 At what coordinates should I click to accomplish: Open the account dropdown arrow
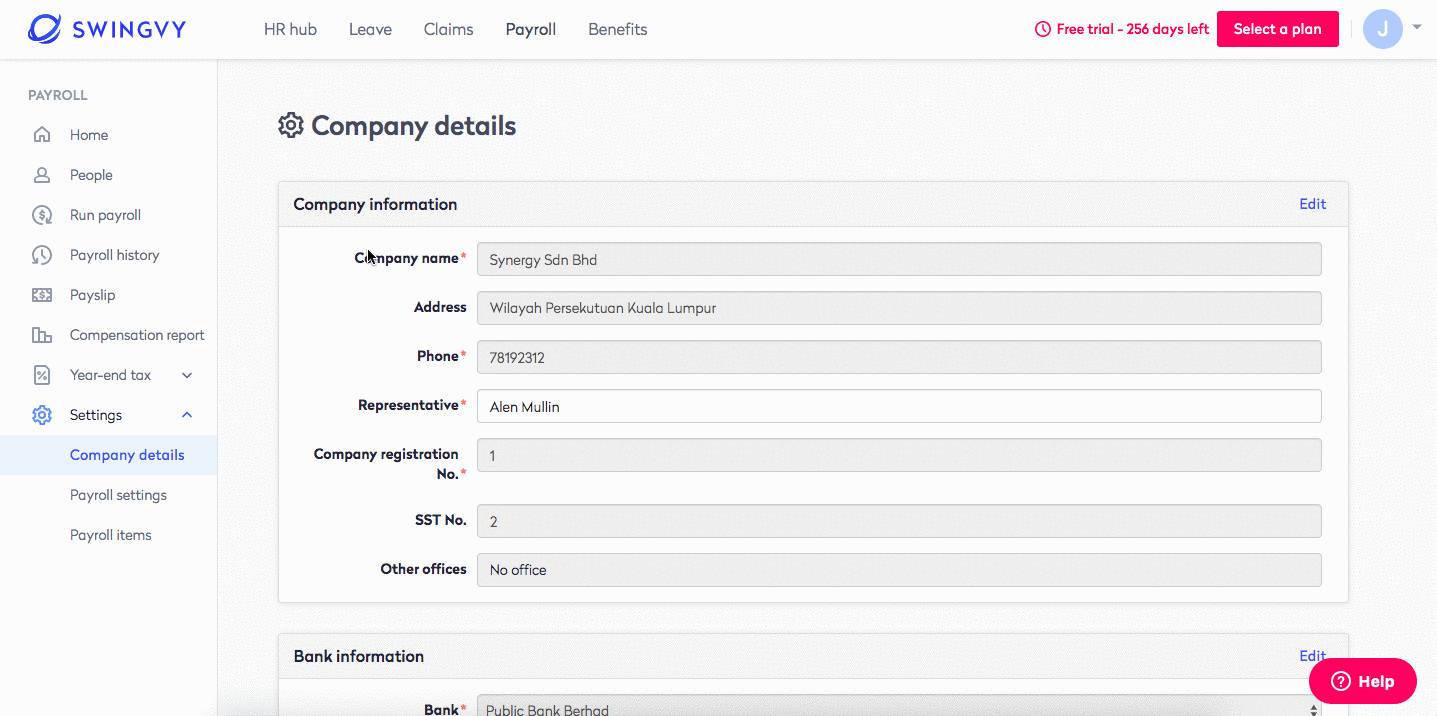tap(1417, 28)
